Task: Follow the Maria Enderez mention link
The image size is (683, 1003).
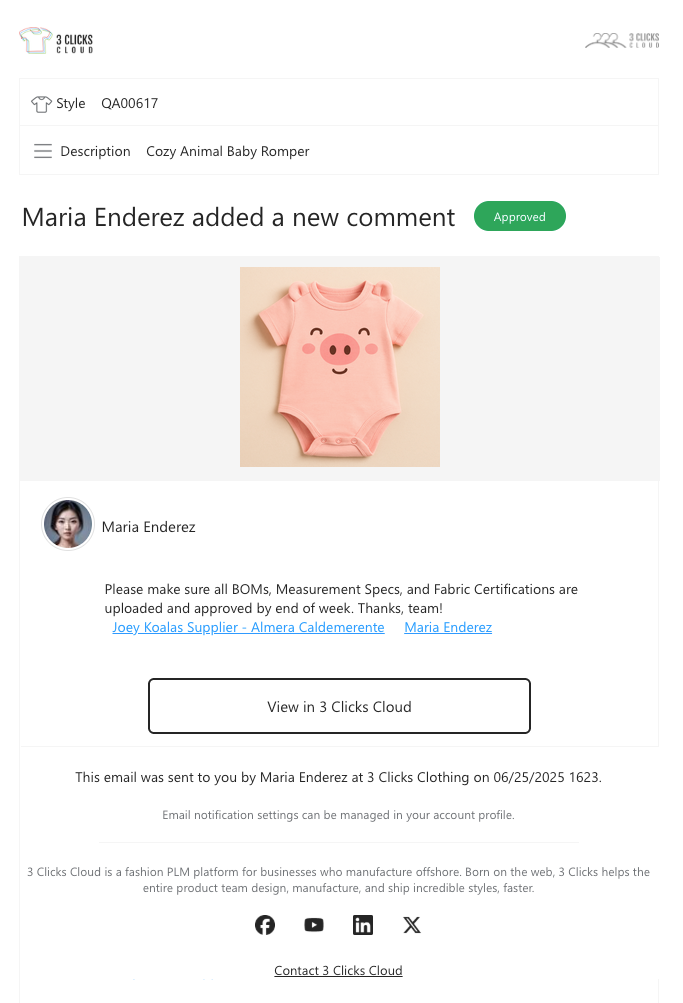Action: (x=448, y=627)
